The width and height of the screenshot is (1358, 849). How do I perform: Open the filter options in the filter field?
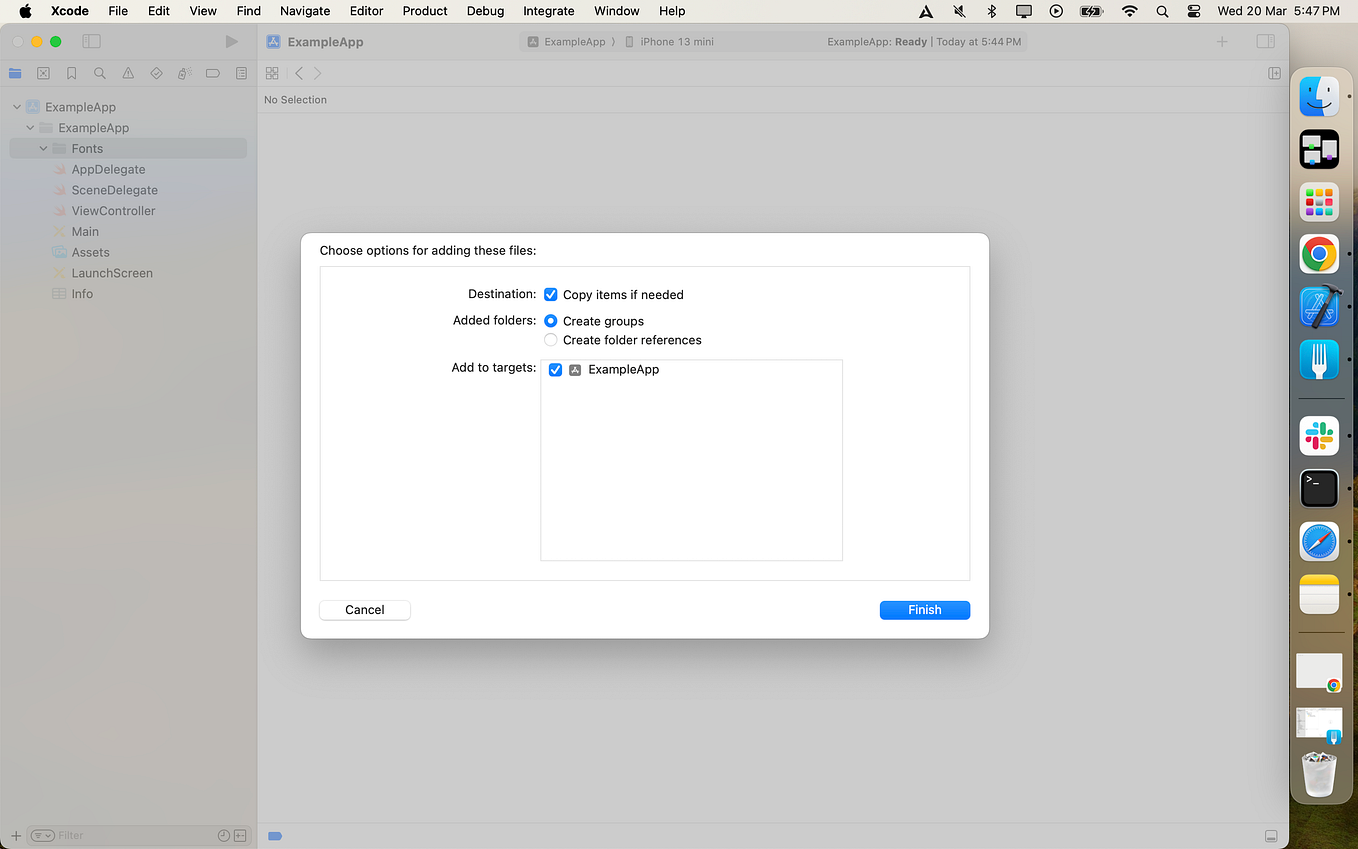click(42, 835)
